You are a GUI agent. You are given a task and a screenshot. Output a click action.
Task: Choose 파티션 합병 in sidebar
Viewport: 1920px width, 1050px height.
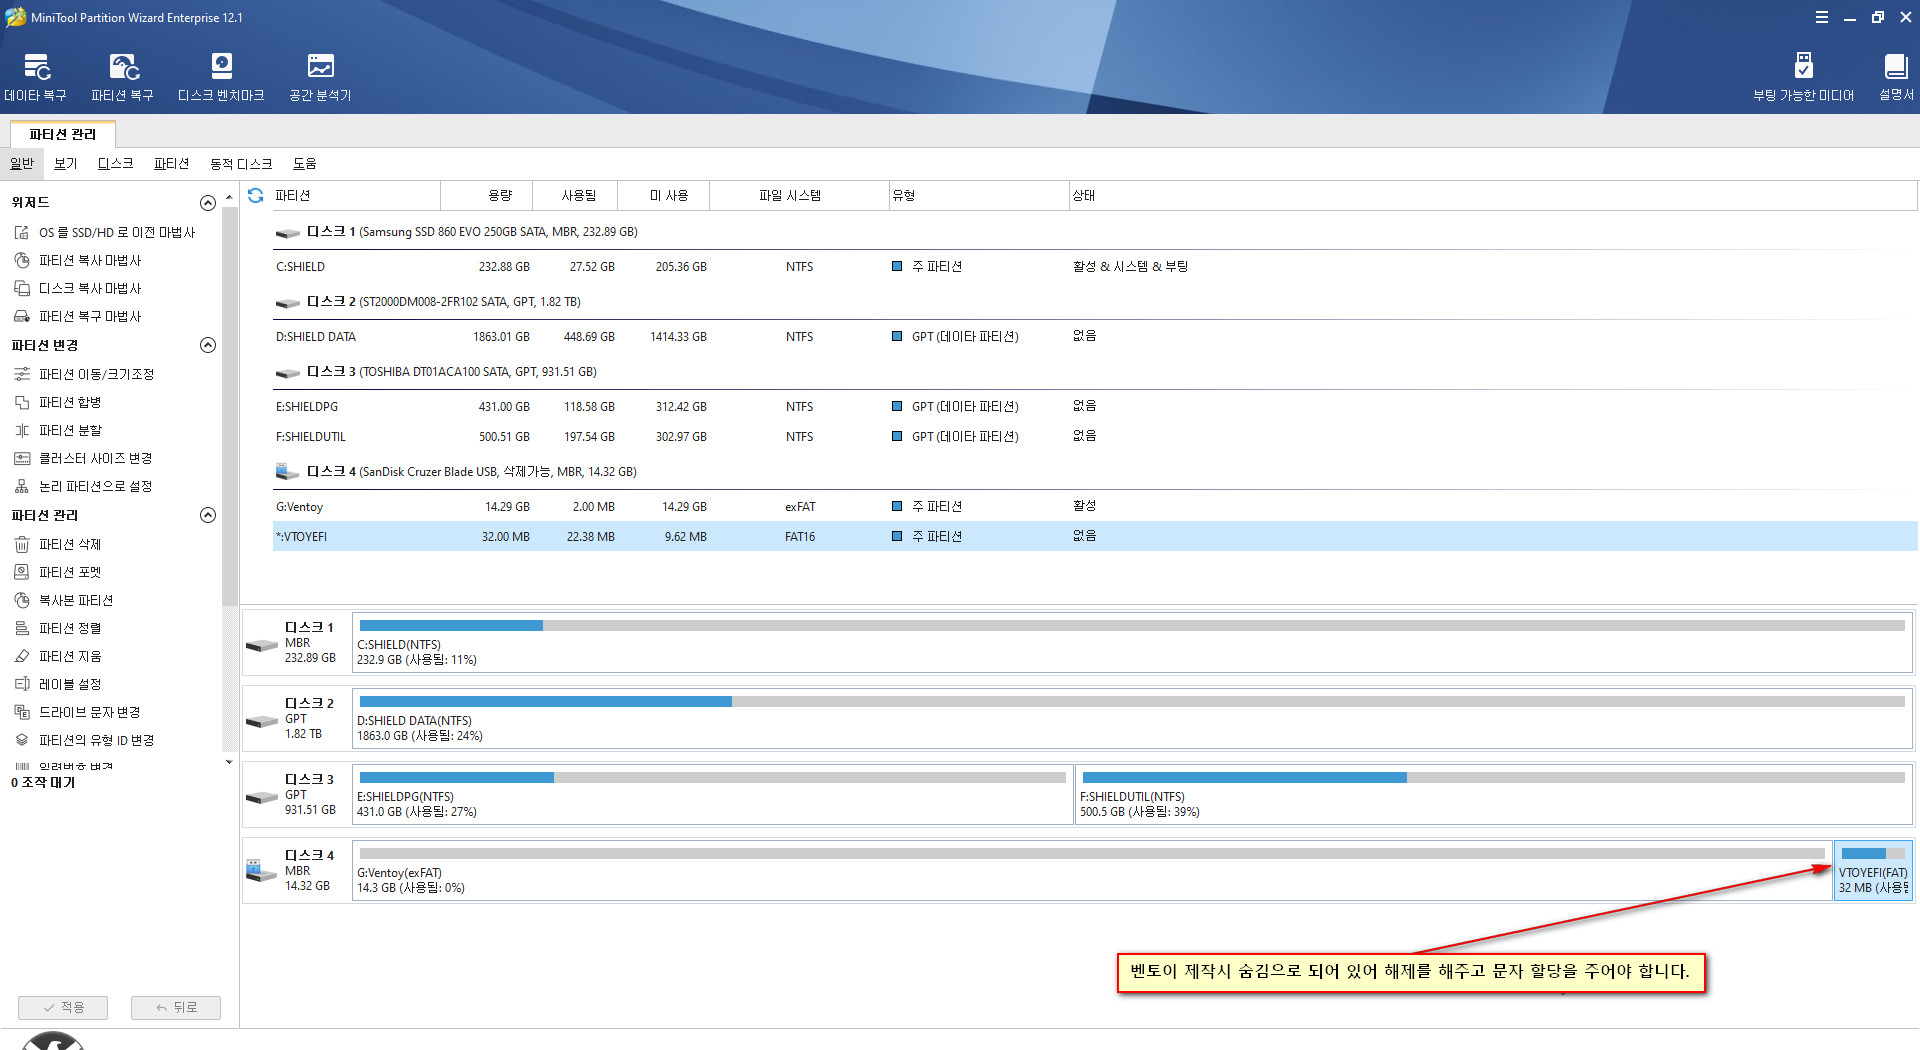tap(59, 402)
